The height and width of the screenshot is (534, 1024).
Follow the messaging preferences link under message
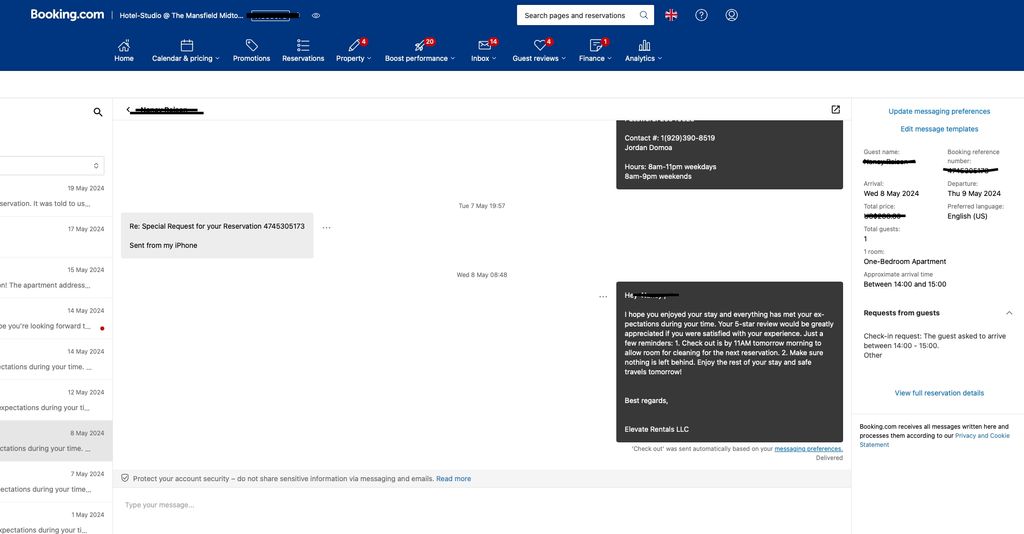click(x=808, y=449)
